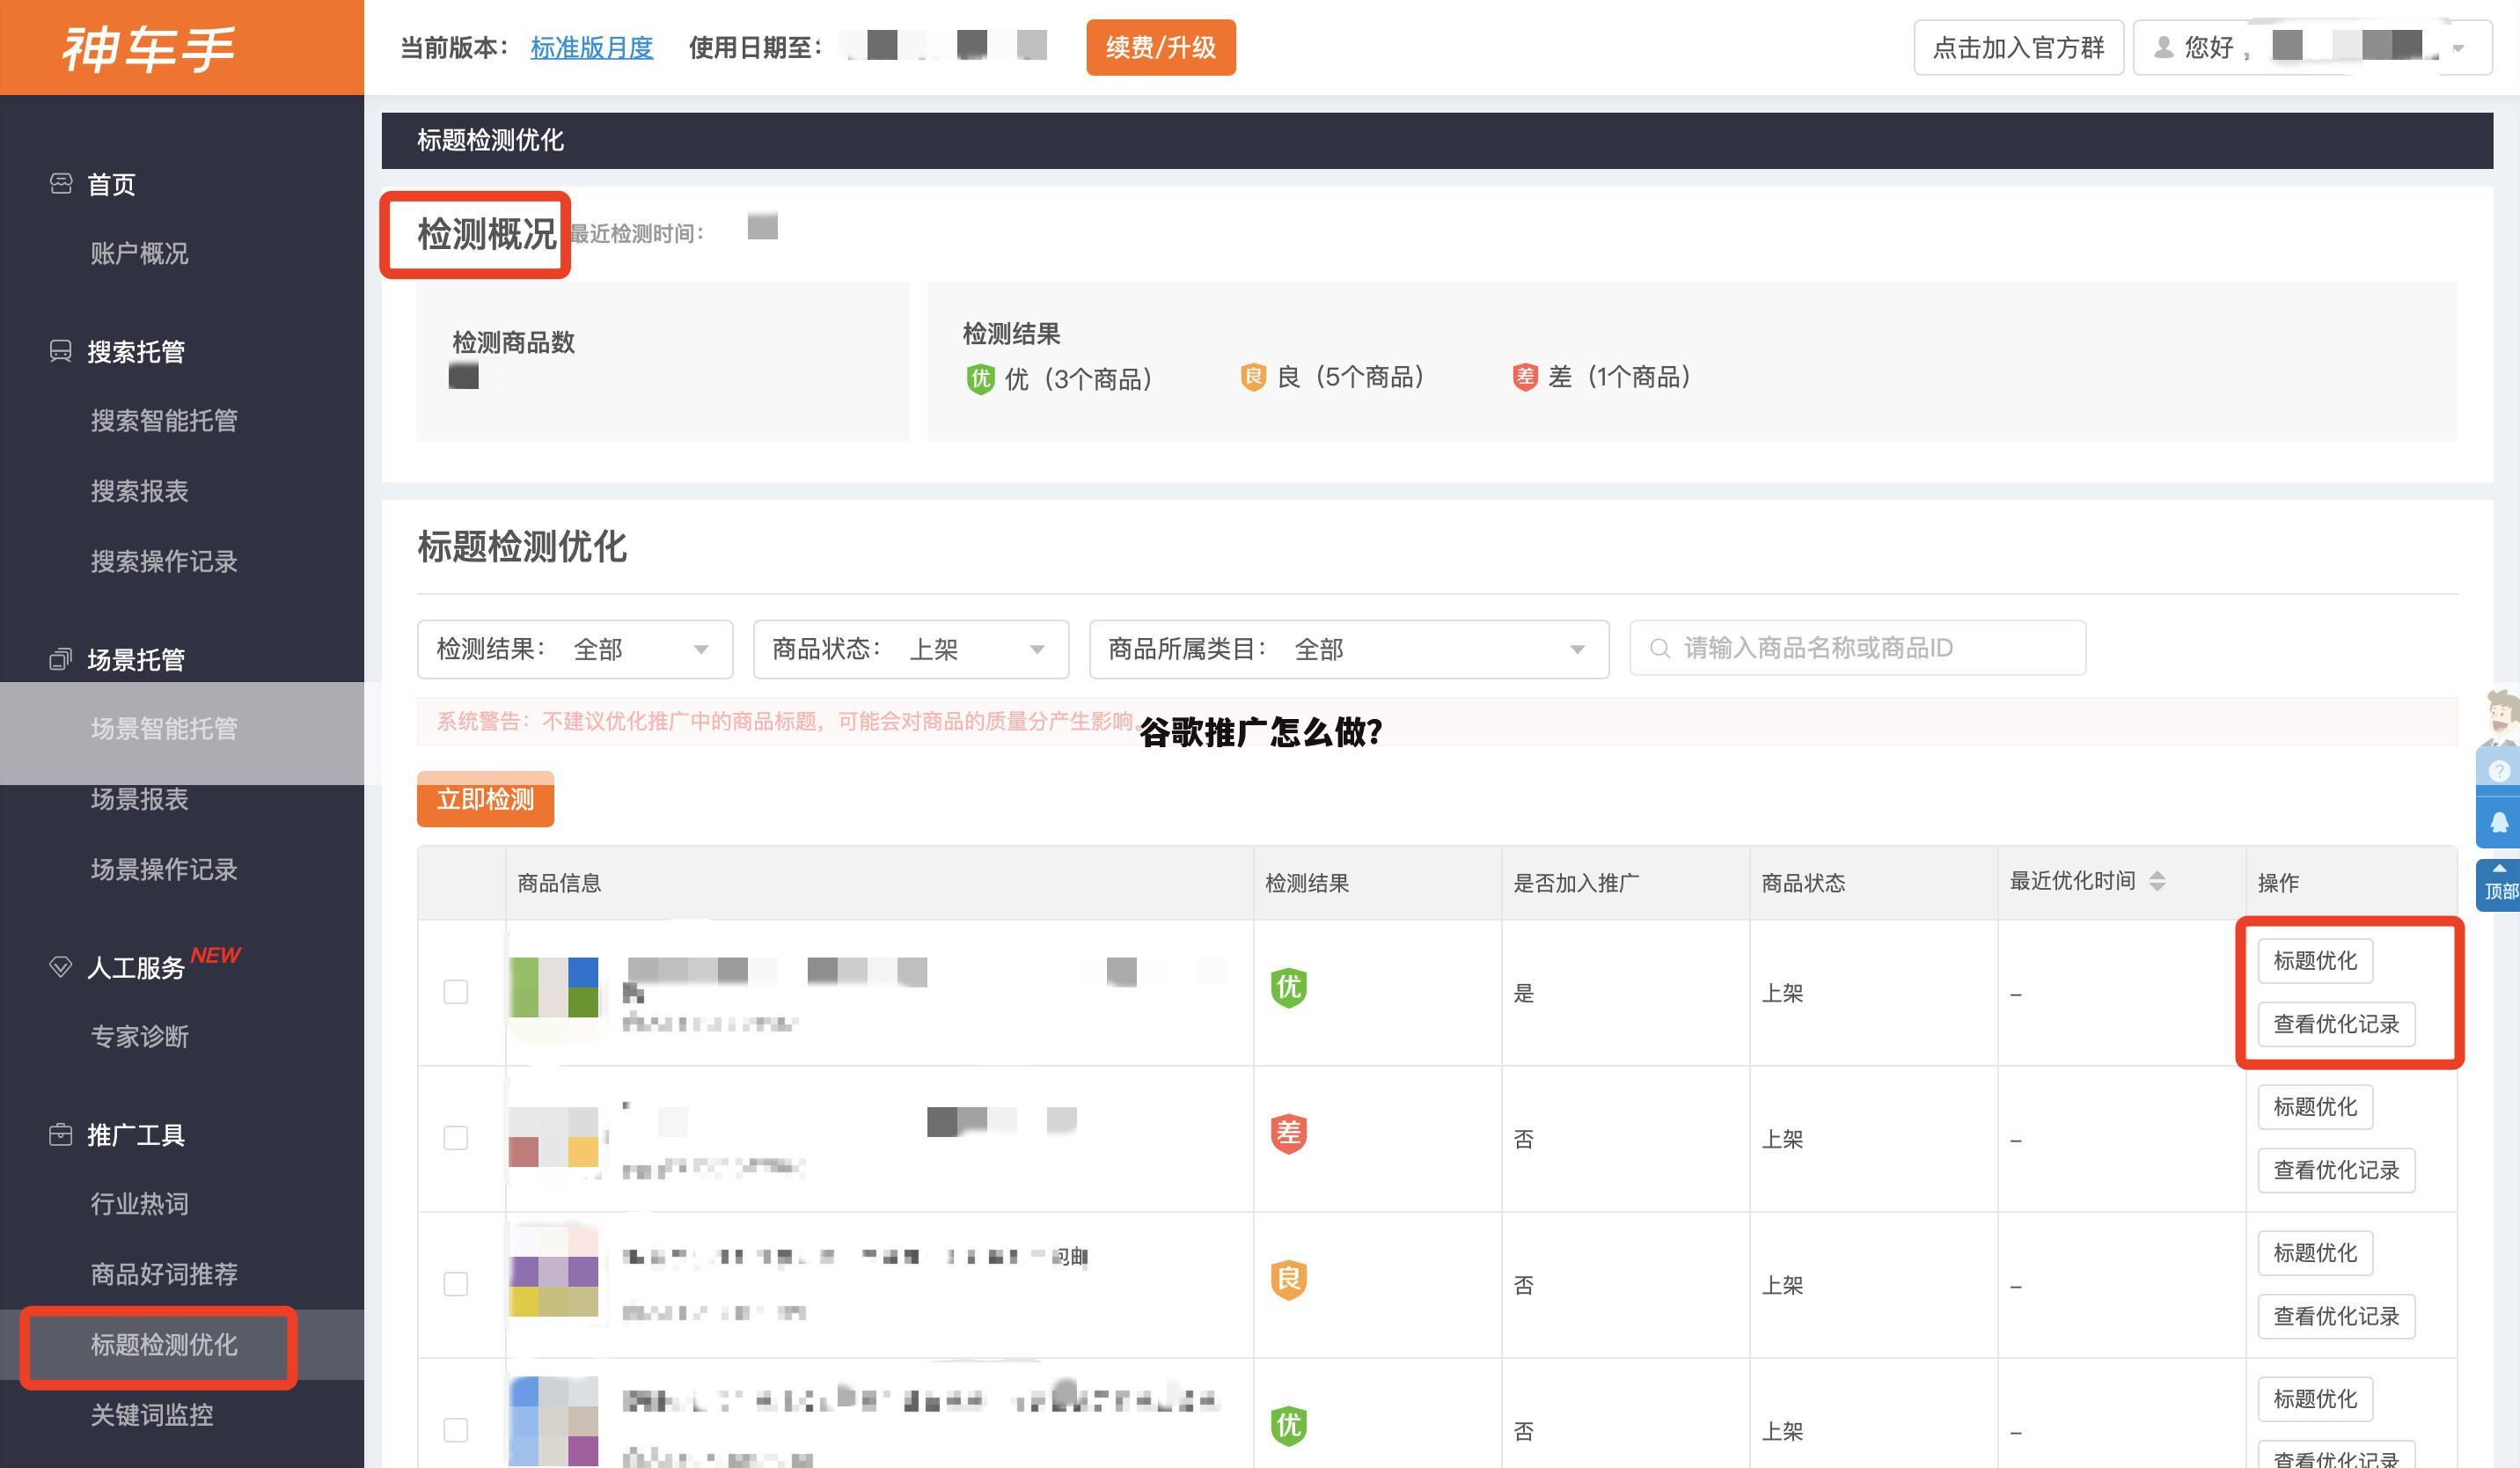This screenshot has width=2520, height=1468.
Task: Click the 场景托管 sidebar icon
Action: (61, 659)
